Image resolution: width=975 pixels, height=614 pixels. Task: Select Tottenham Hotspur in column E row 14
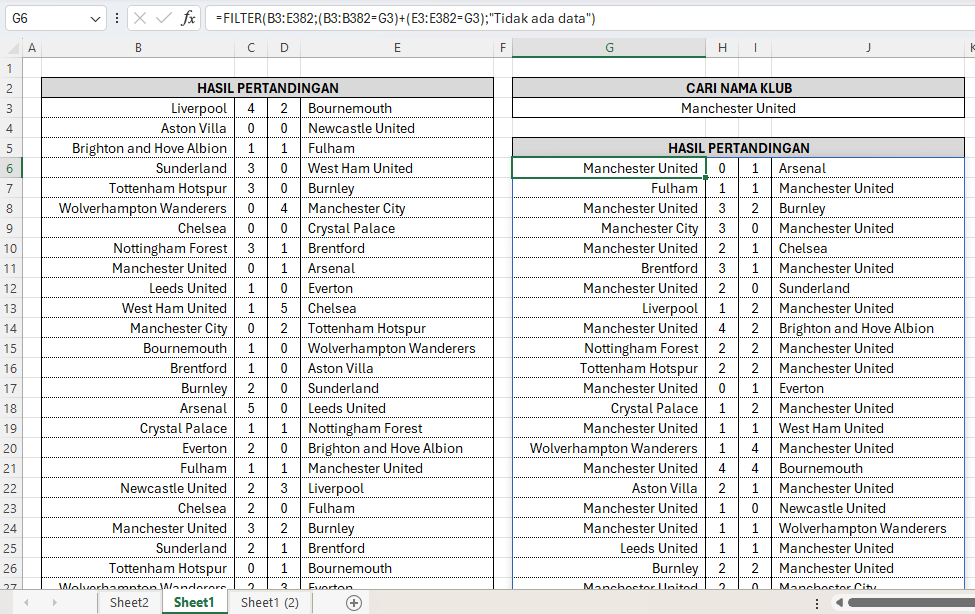coord(397,328)
